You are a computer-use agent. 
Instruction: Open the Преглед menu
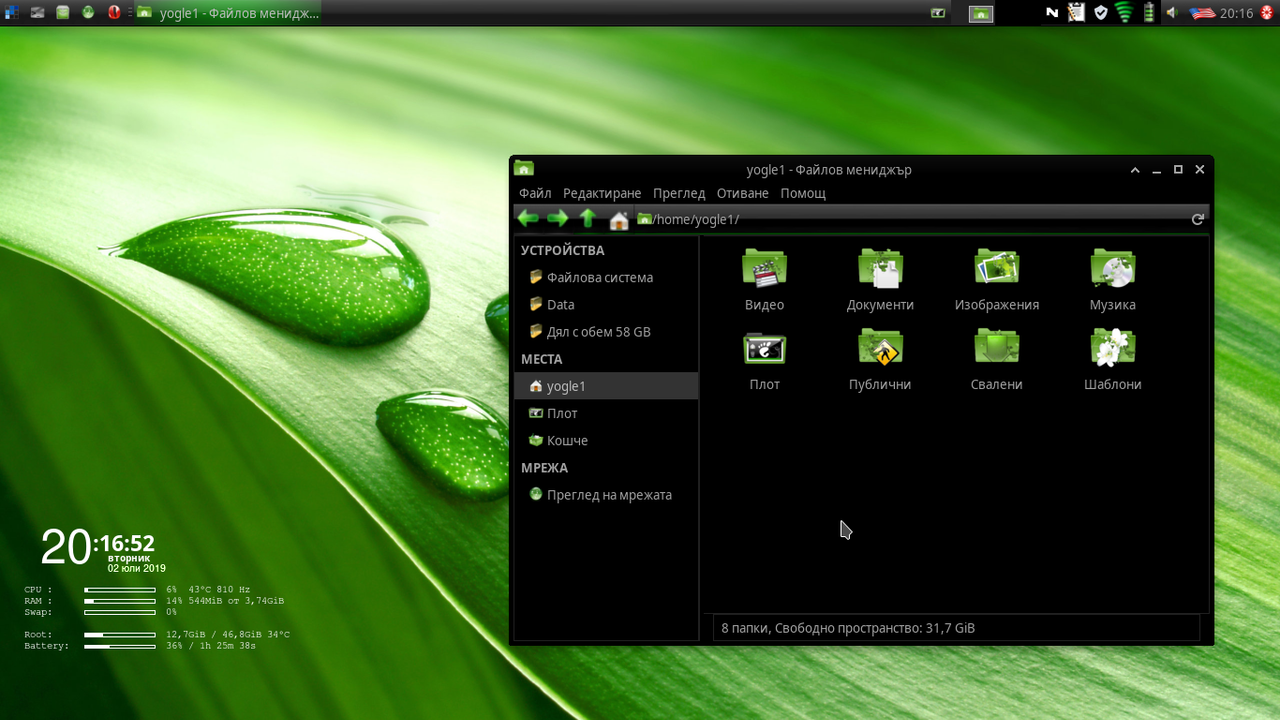[x=679, y=193]
